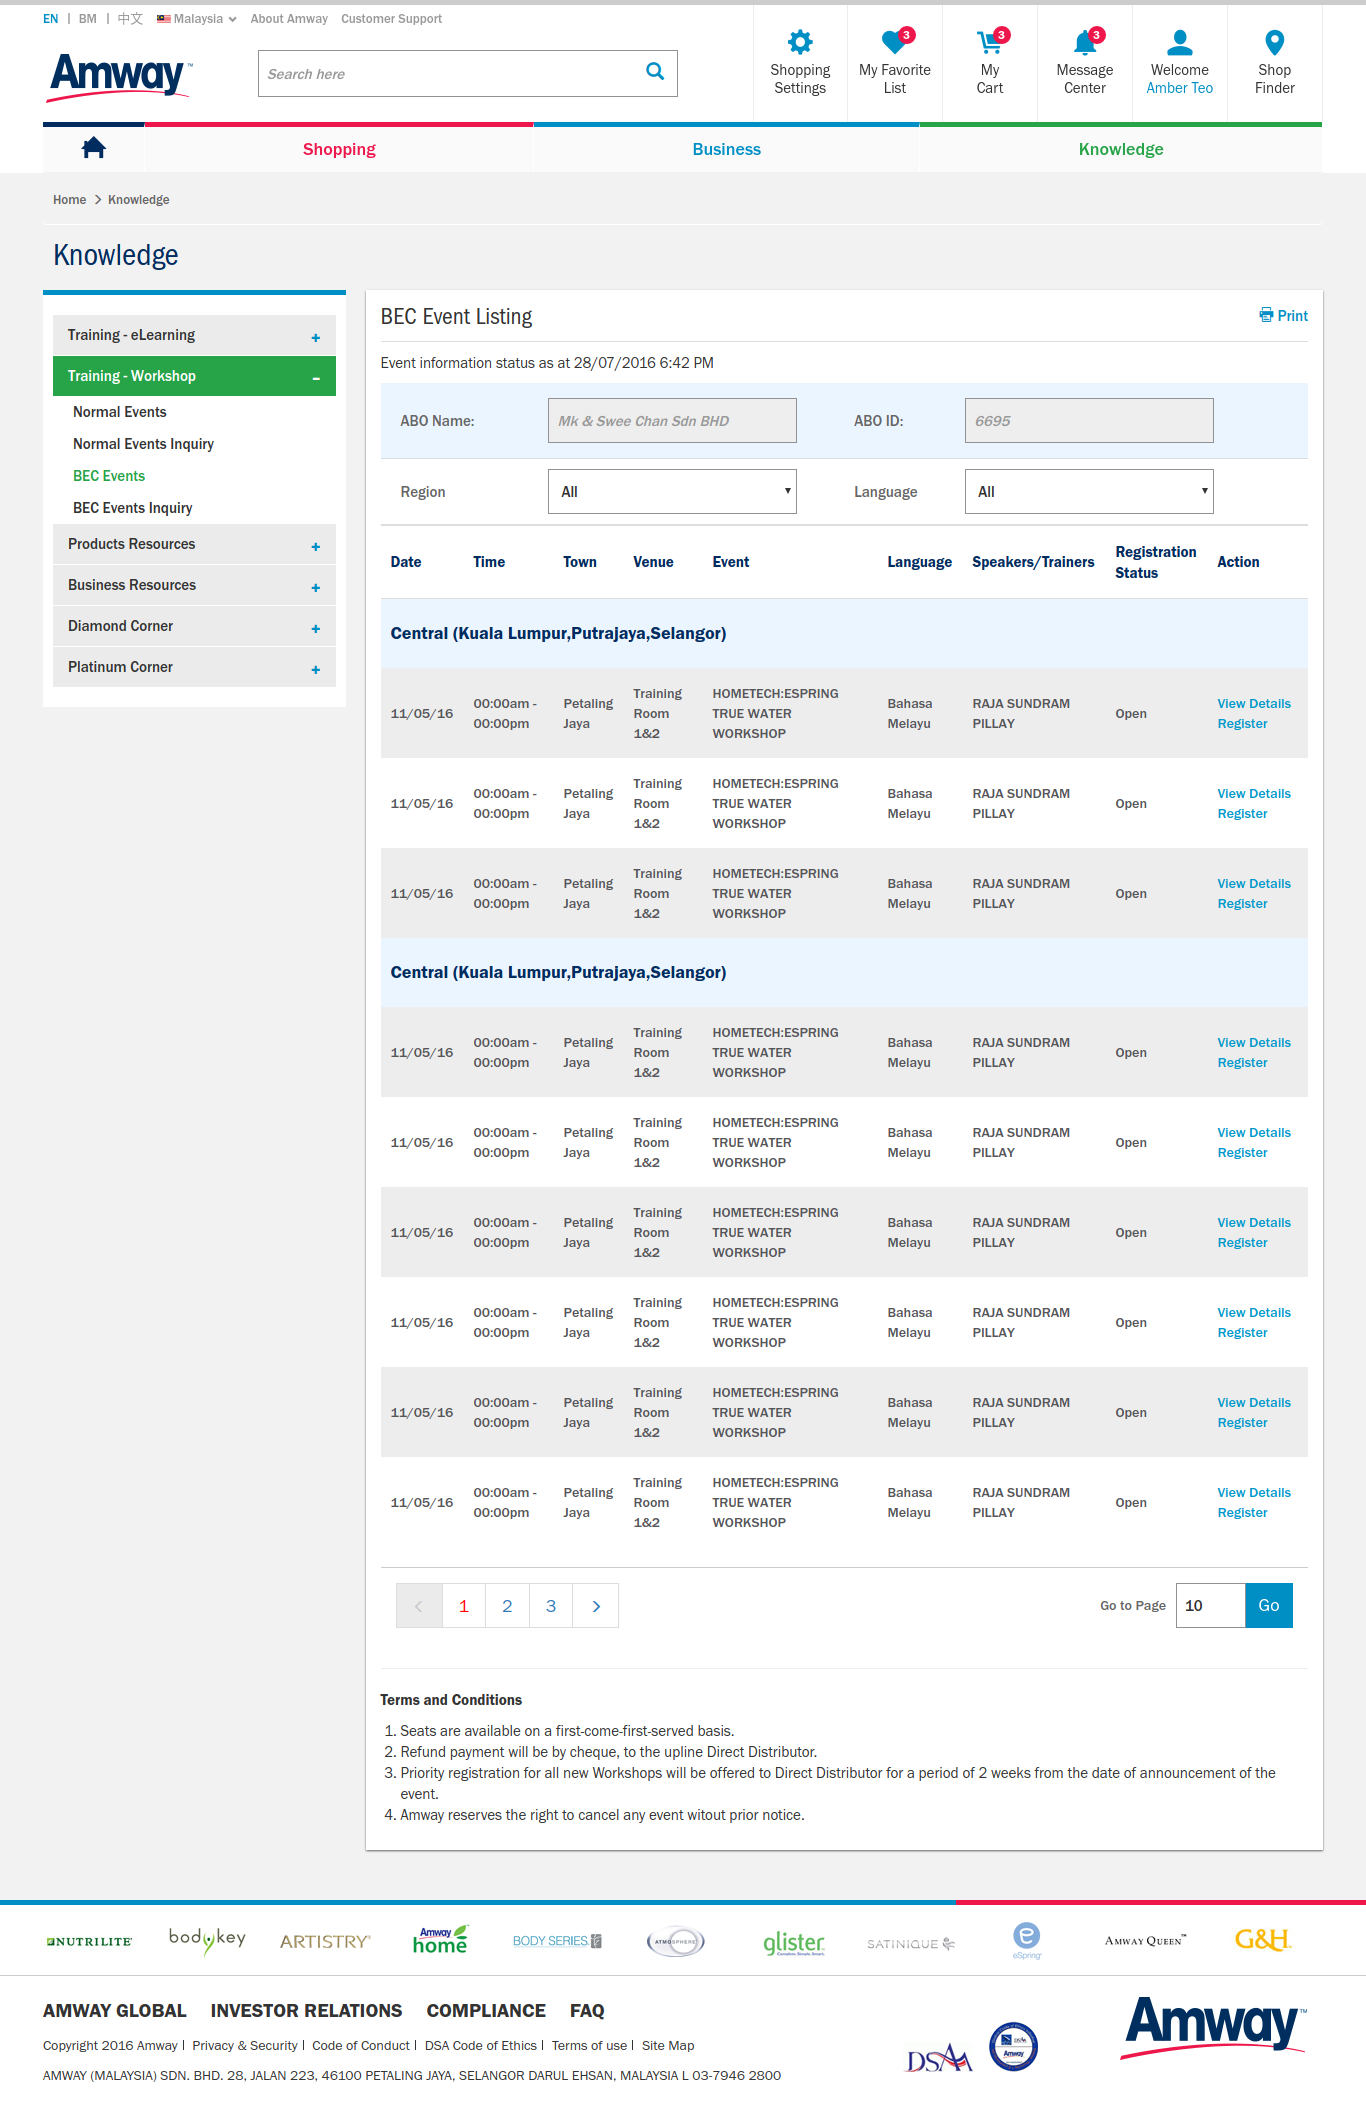This screenshot has width=1366, height=2105.
Task: Click the Print icon link
Action: [1283, 315]
